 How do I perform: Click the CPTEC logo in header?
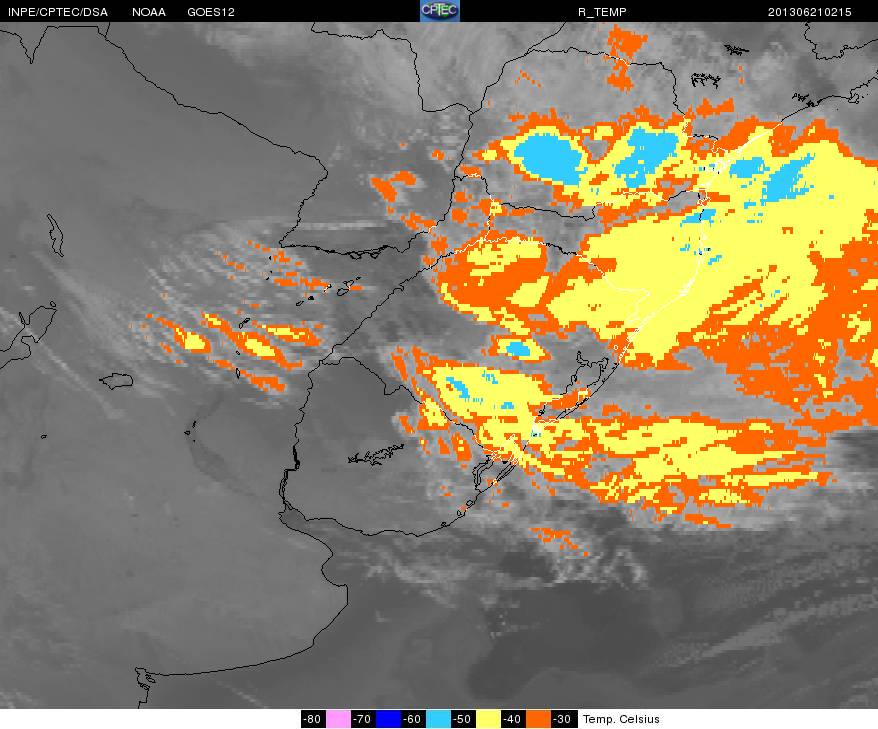click(440, 11)
